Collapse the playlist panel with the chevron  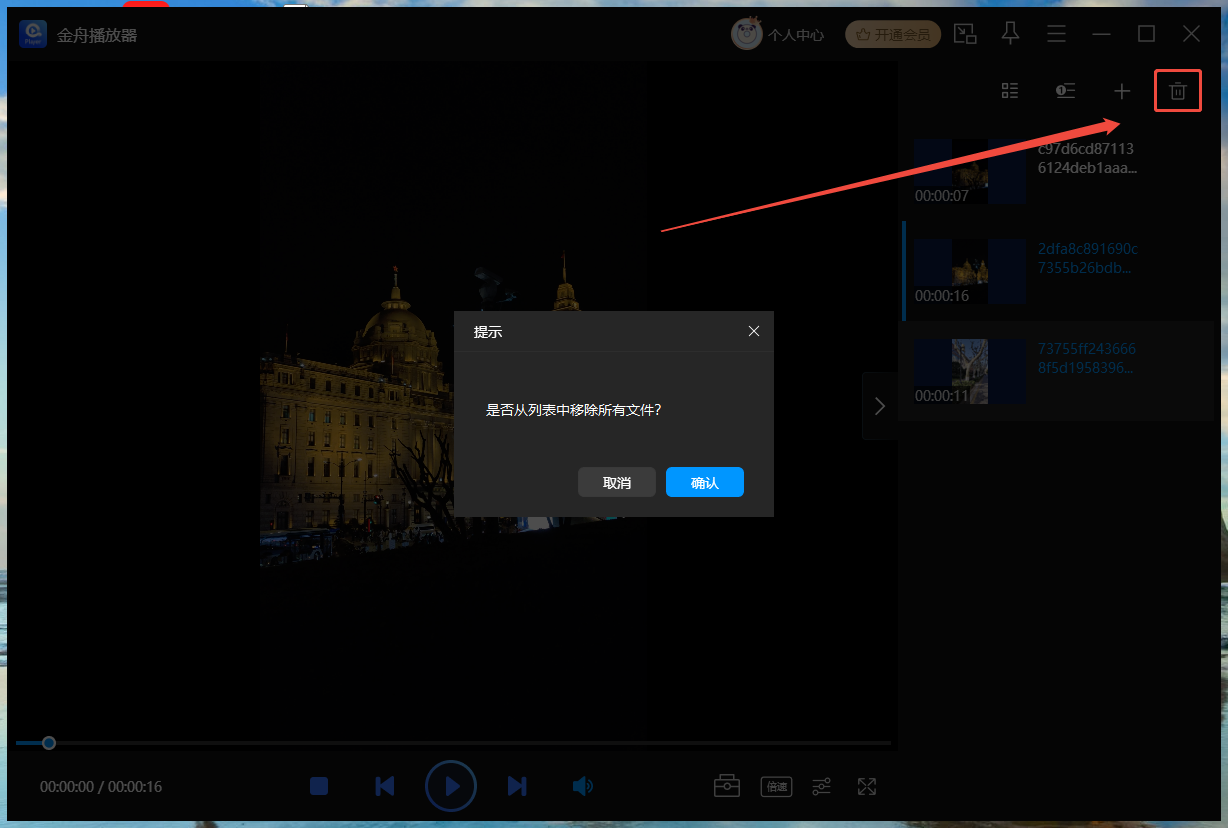click(x=880, y=406)
